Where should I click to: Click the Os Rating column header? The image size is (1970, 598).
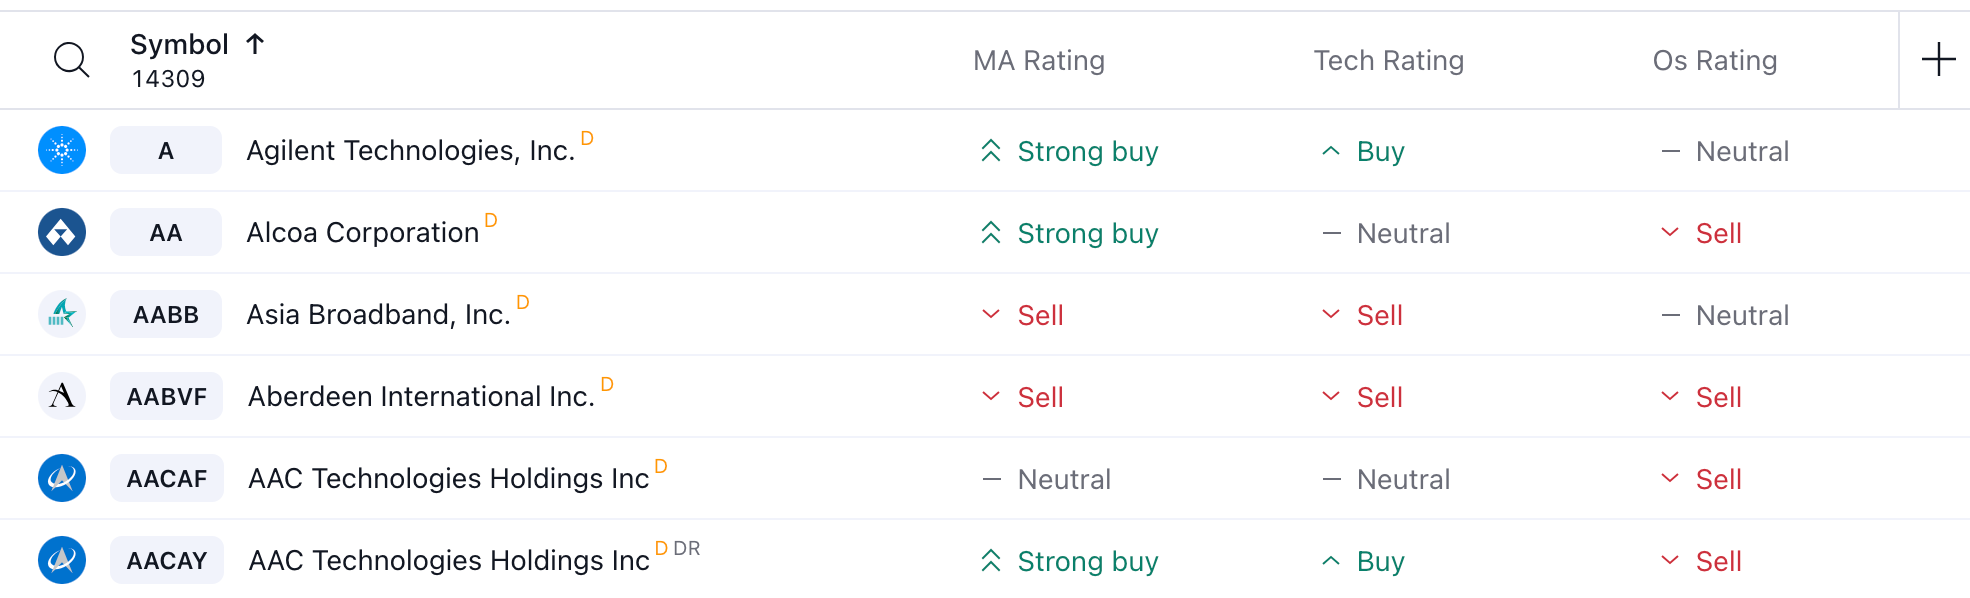(1714, 61)
